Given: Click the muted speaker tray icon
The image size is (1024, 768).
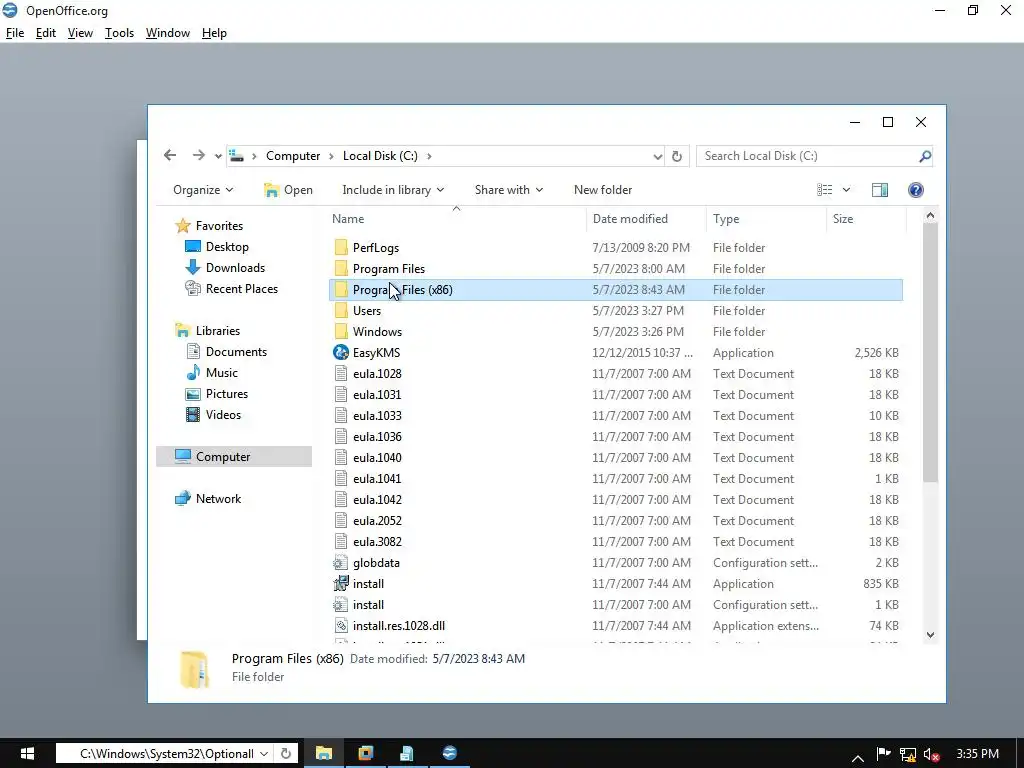Looking at the screenshot, I should point(931,754).
